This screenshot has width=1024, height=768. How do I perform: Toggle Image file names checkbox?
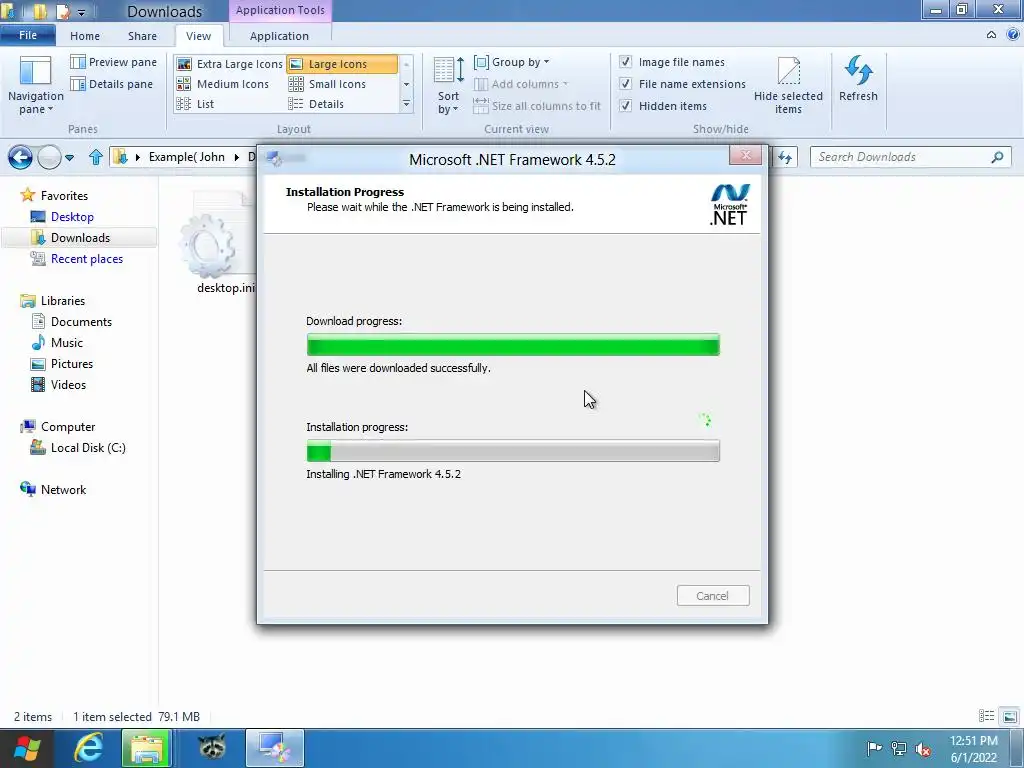tap(626, 61)
